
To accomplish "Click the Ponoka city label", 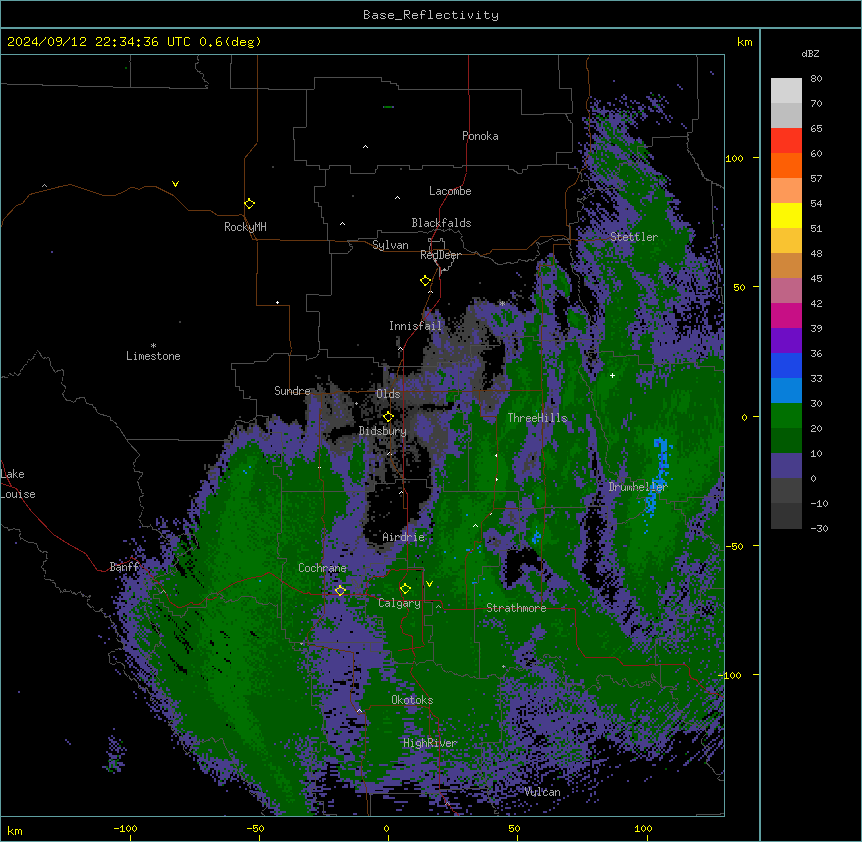I will point(480,136).
